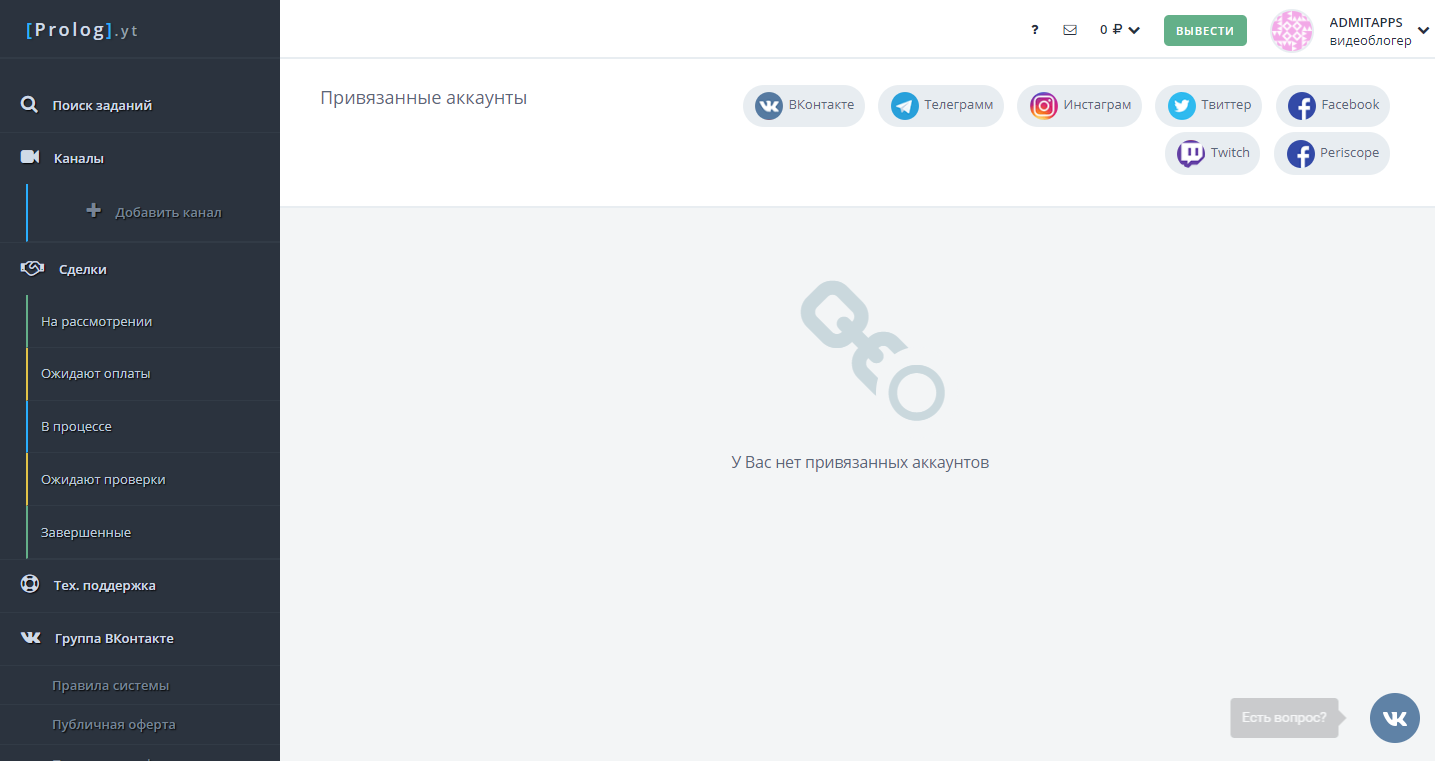Link a VKontakte account
The image size is (1435, 761).
click(804, 105)
